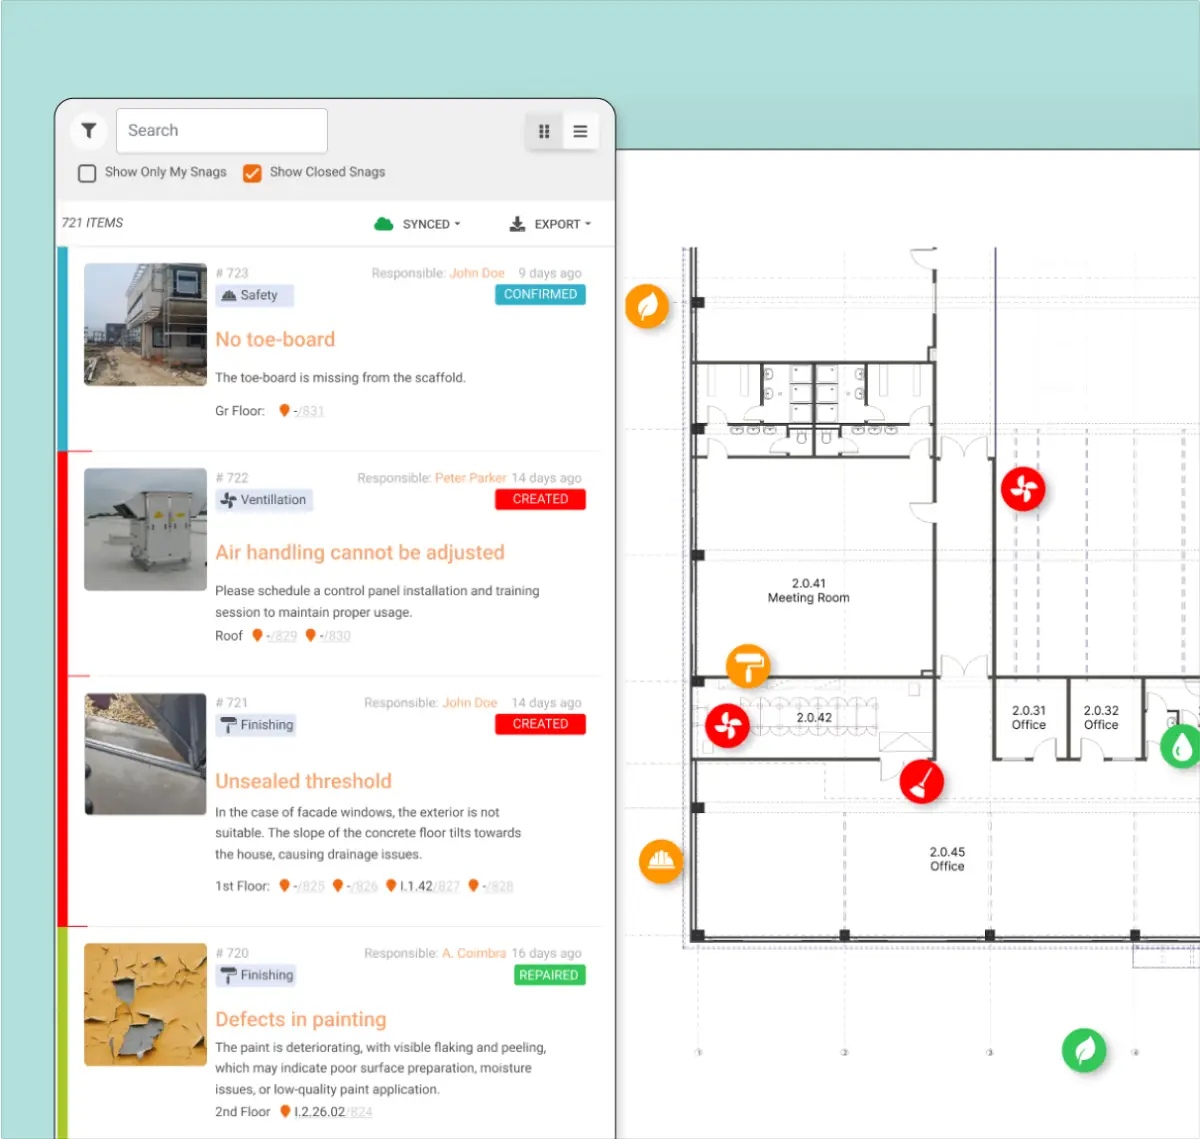The width and height of the screenshot is (1200, 1139).
Task: Click the orange leaf marker on plan
Action: pos(647,306)
